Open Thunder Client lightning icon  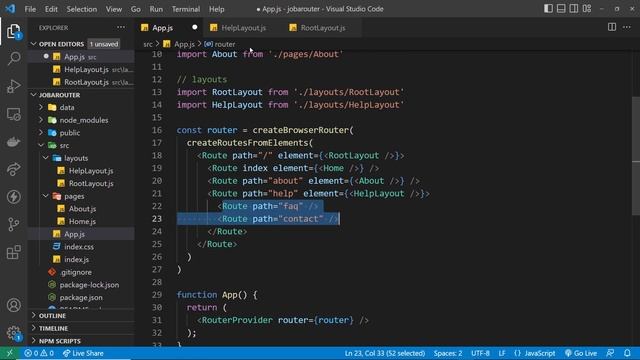pyautogui.click(x=13, y=197)
